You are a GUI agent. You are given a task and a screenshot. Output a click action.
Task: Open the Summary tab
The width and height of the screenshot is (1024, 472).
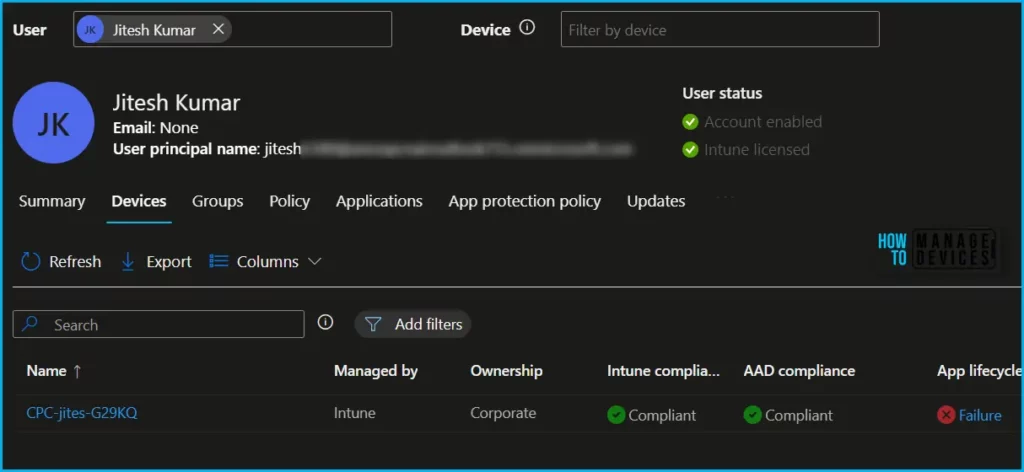click(x=52, y=201)
